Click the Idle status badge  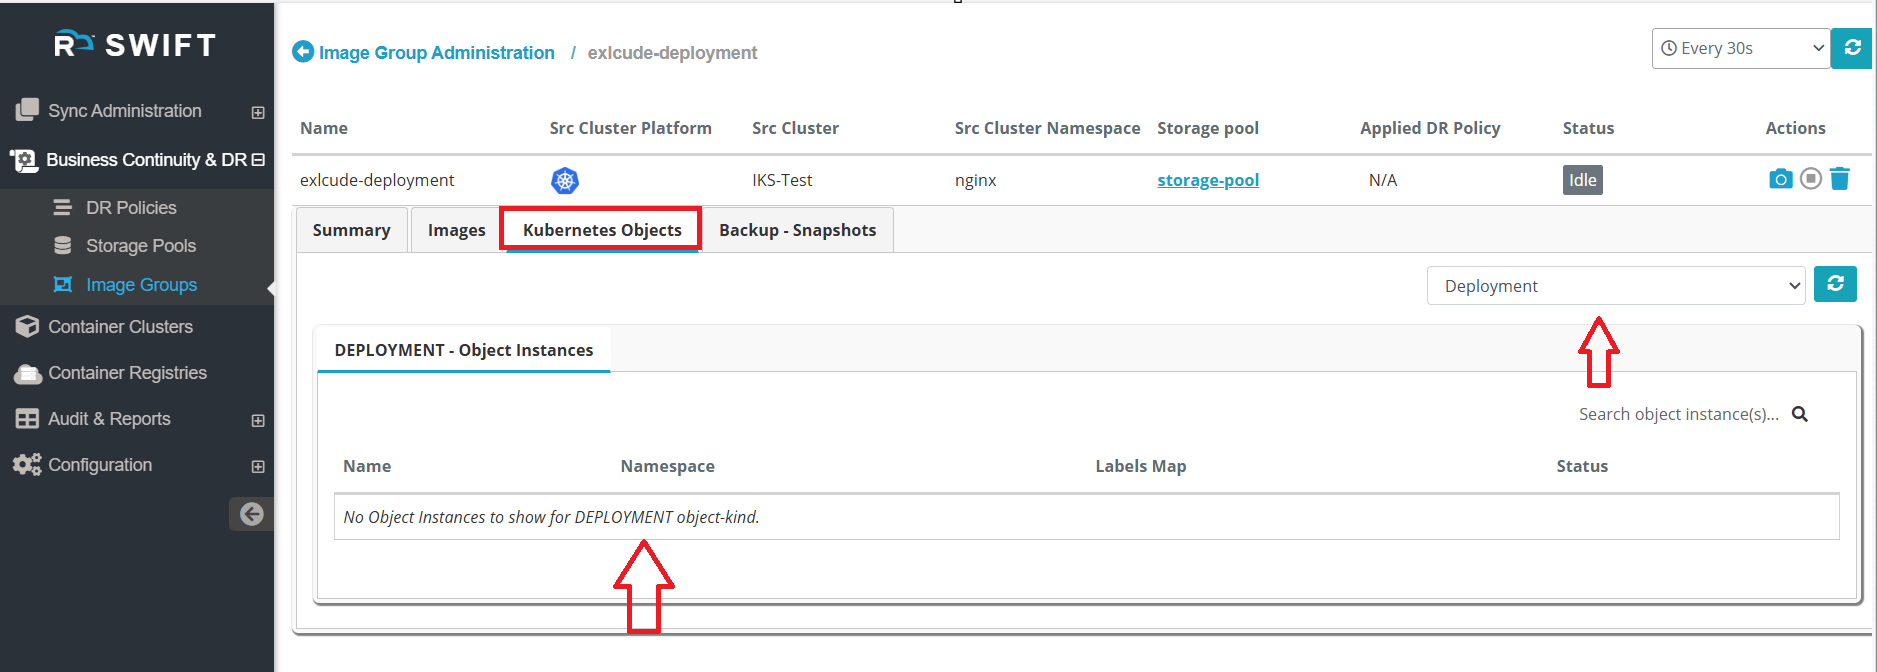click(1582, 180)
